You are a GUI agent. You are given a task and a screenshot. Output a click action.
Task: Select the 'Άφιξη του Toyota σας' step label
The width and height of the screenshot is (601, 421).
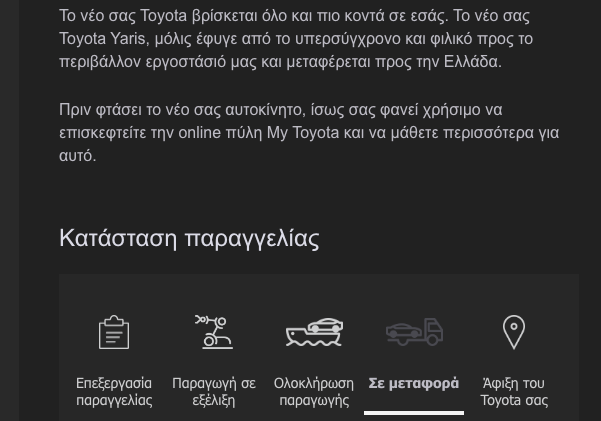pos(514,391)
